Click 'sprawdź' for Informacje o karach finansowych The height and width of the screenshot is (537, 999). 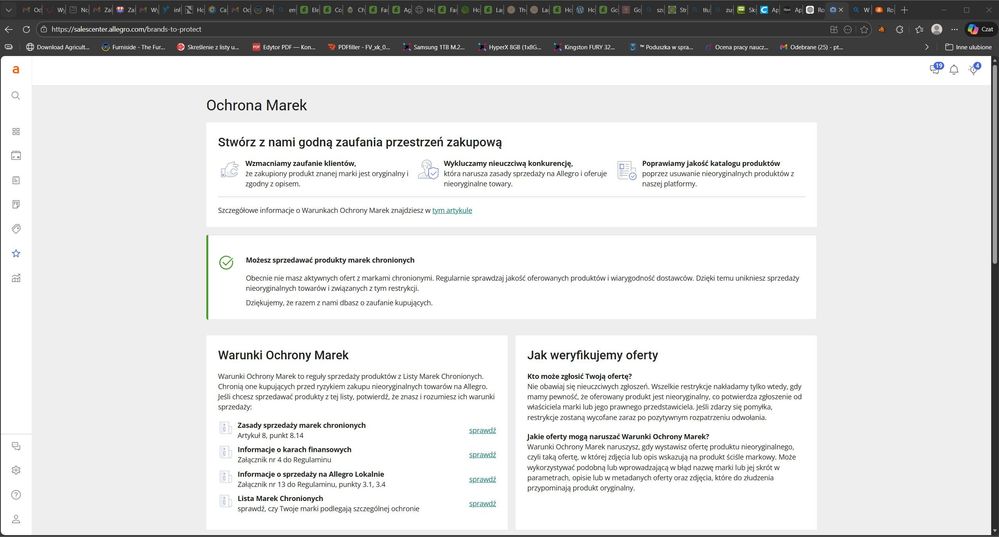point(482,454)
